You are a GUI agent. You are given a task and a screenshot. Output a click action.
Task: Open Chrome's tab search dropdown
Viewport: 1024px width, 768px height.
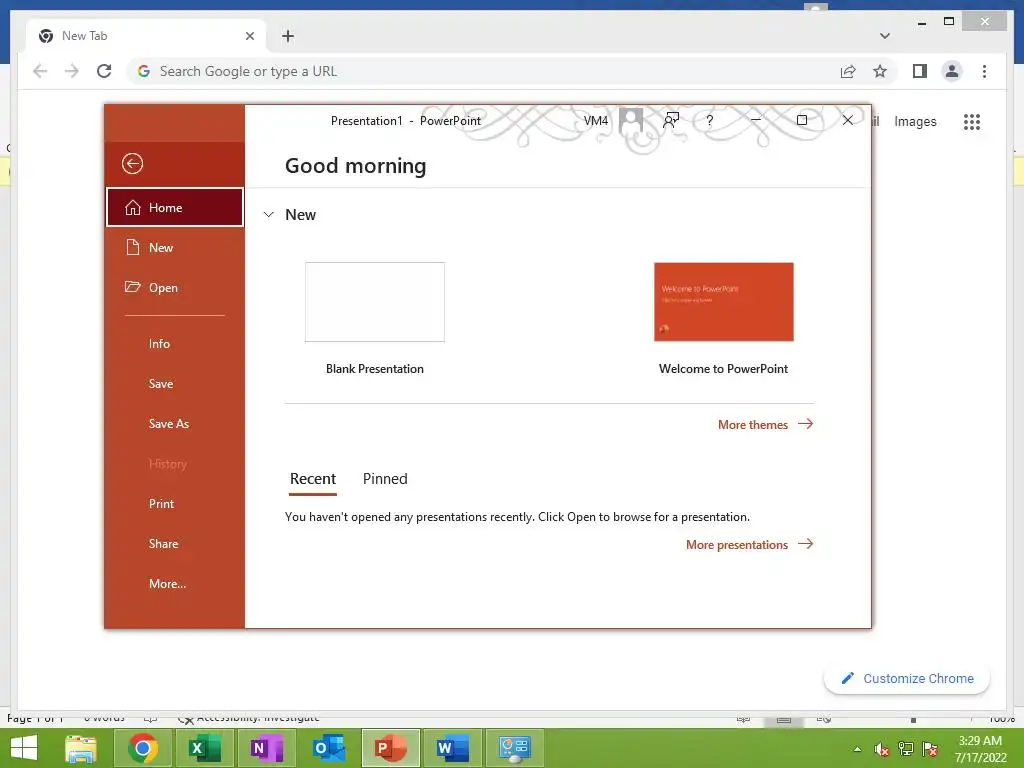pos(885,36)
